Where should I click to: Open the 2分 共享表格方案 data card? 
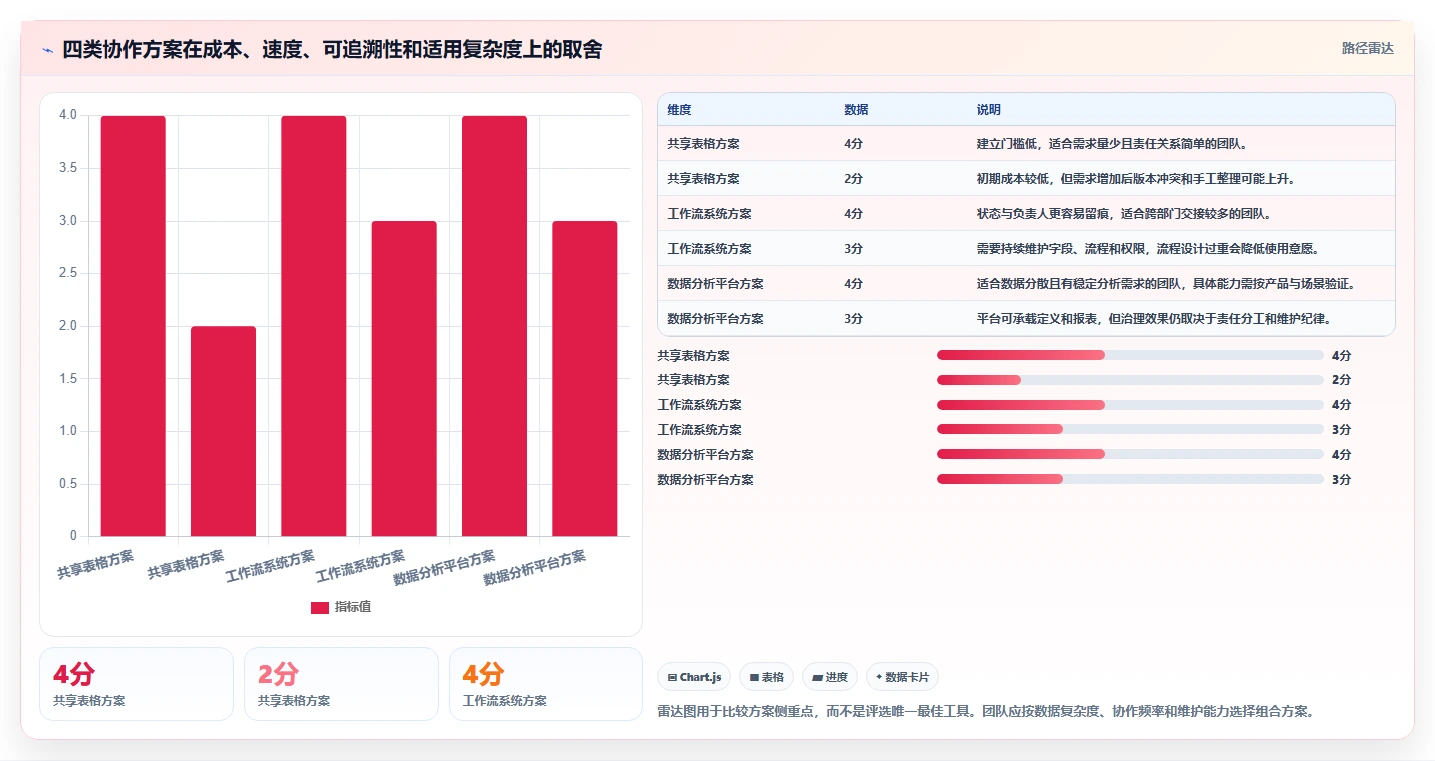(341, 684)
